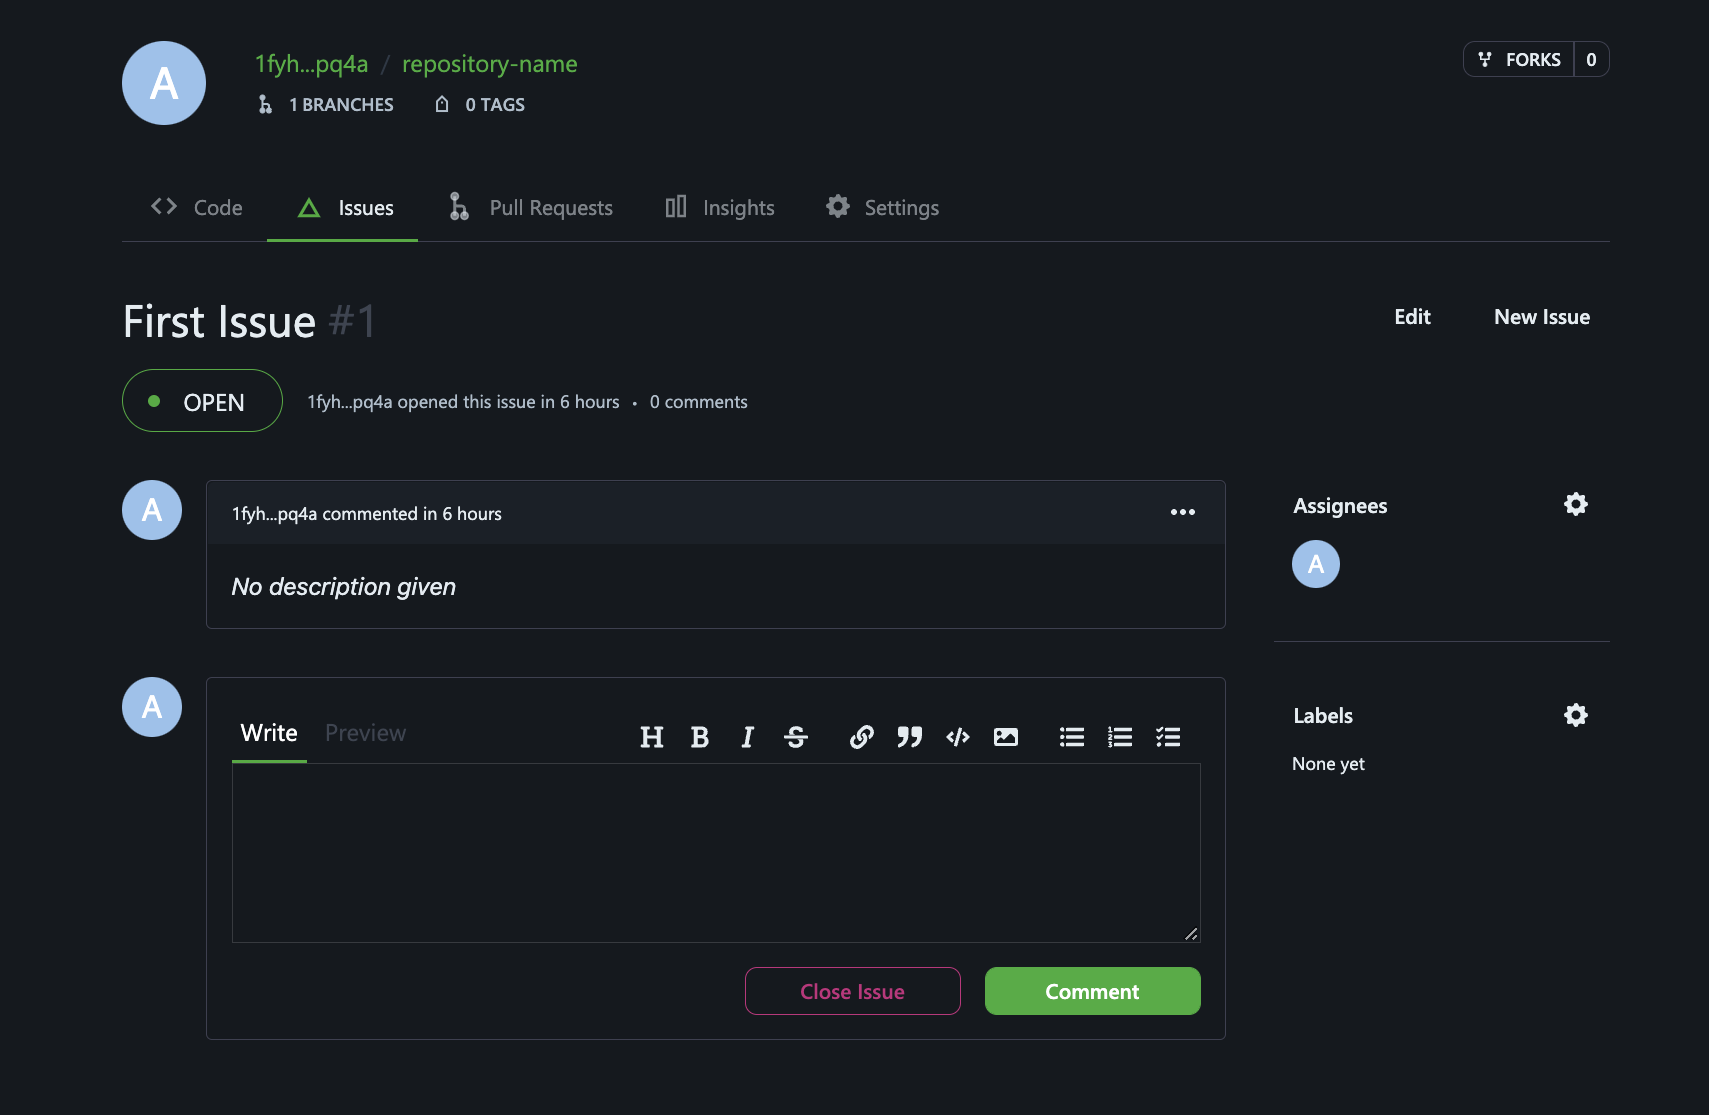Switch to the Preview tab
1709x1115 pixels.
[x=365, y=733]
